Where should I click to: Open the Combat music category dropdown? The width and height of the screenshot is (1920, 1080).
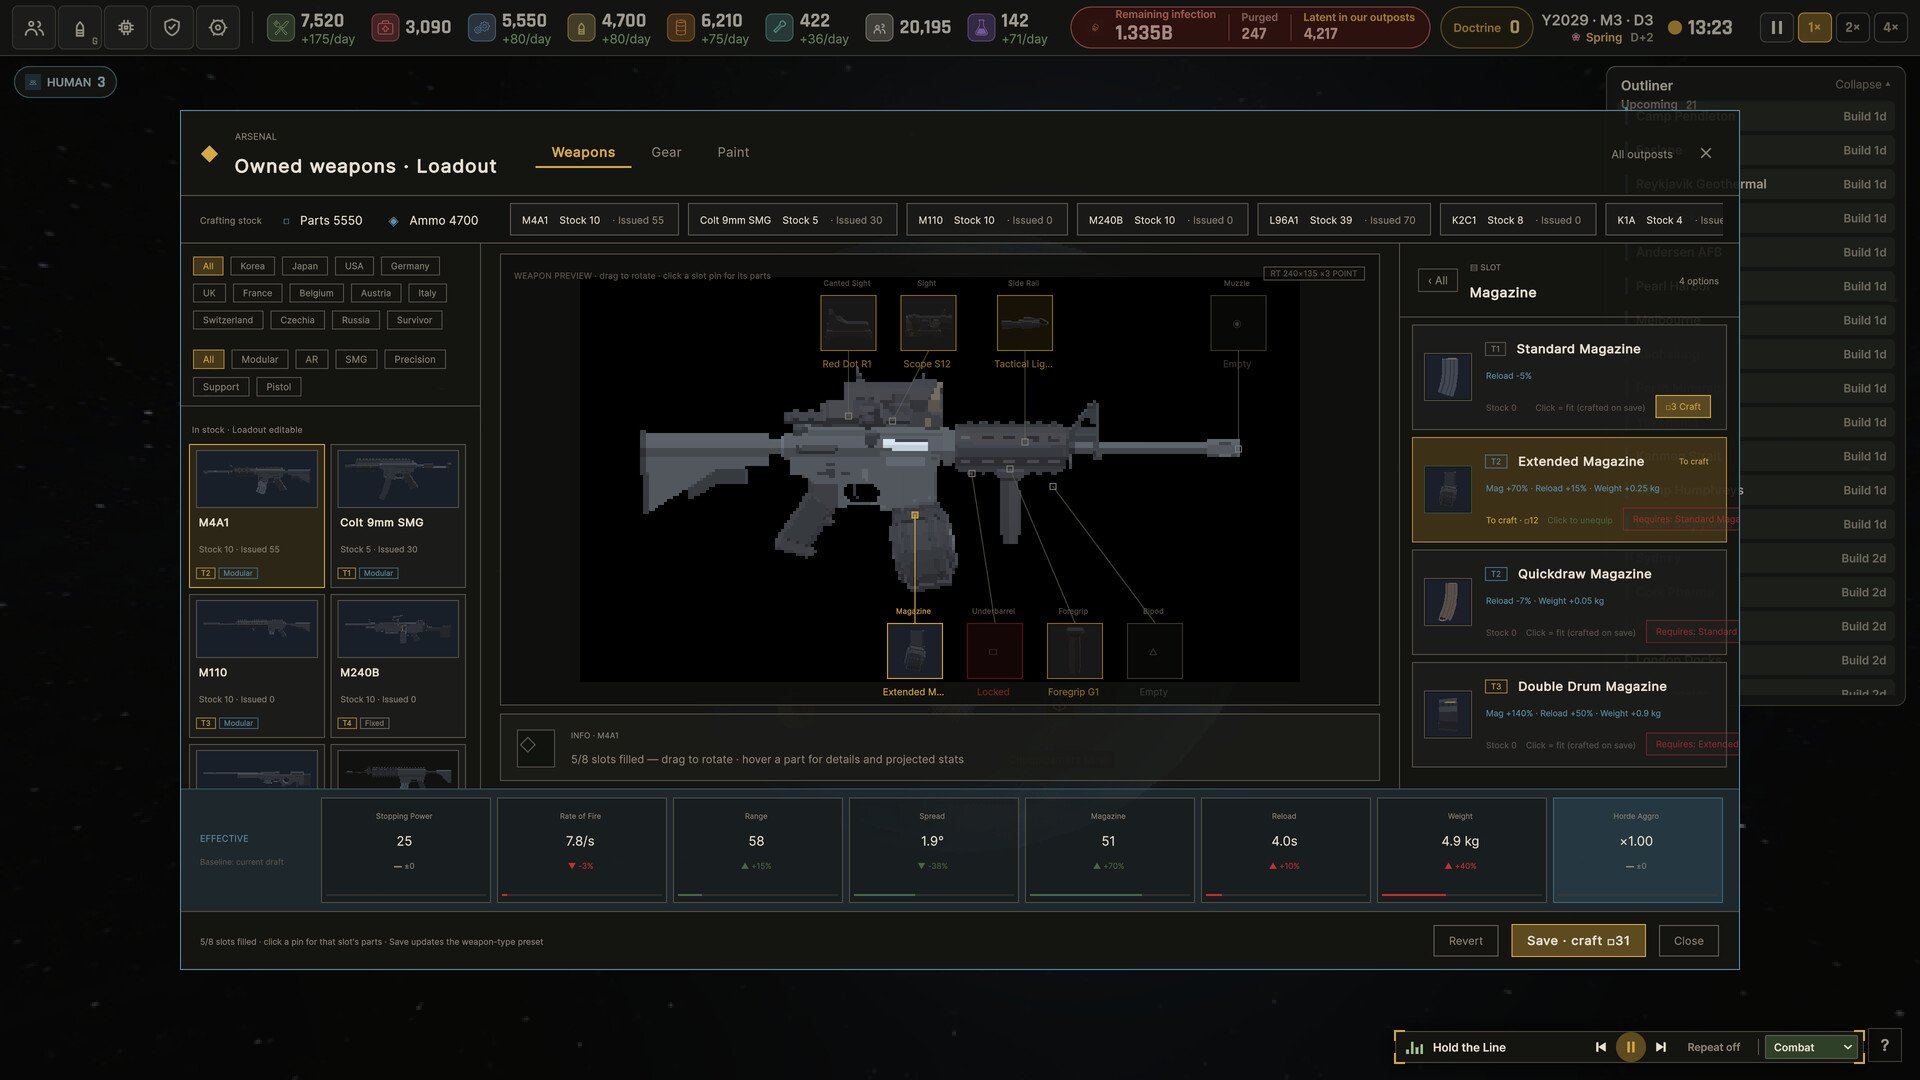point(1811,1047)
